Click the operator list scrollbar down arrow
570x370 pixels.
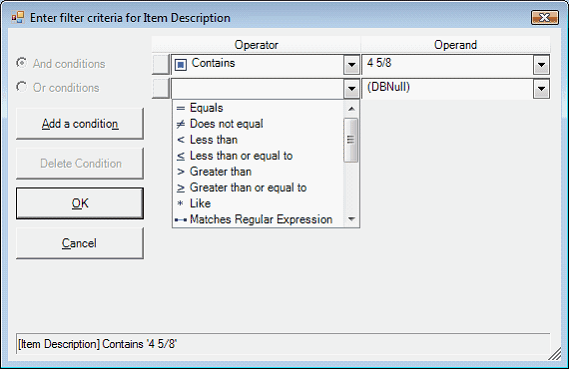[351, 219]
